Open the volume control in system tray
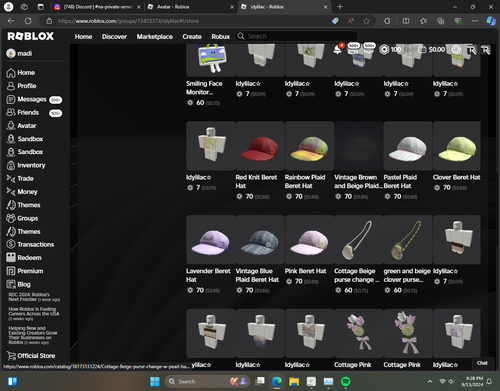Viewport: 500px width, 391px height. tap(451, 381)
